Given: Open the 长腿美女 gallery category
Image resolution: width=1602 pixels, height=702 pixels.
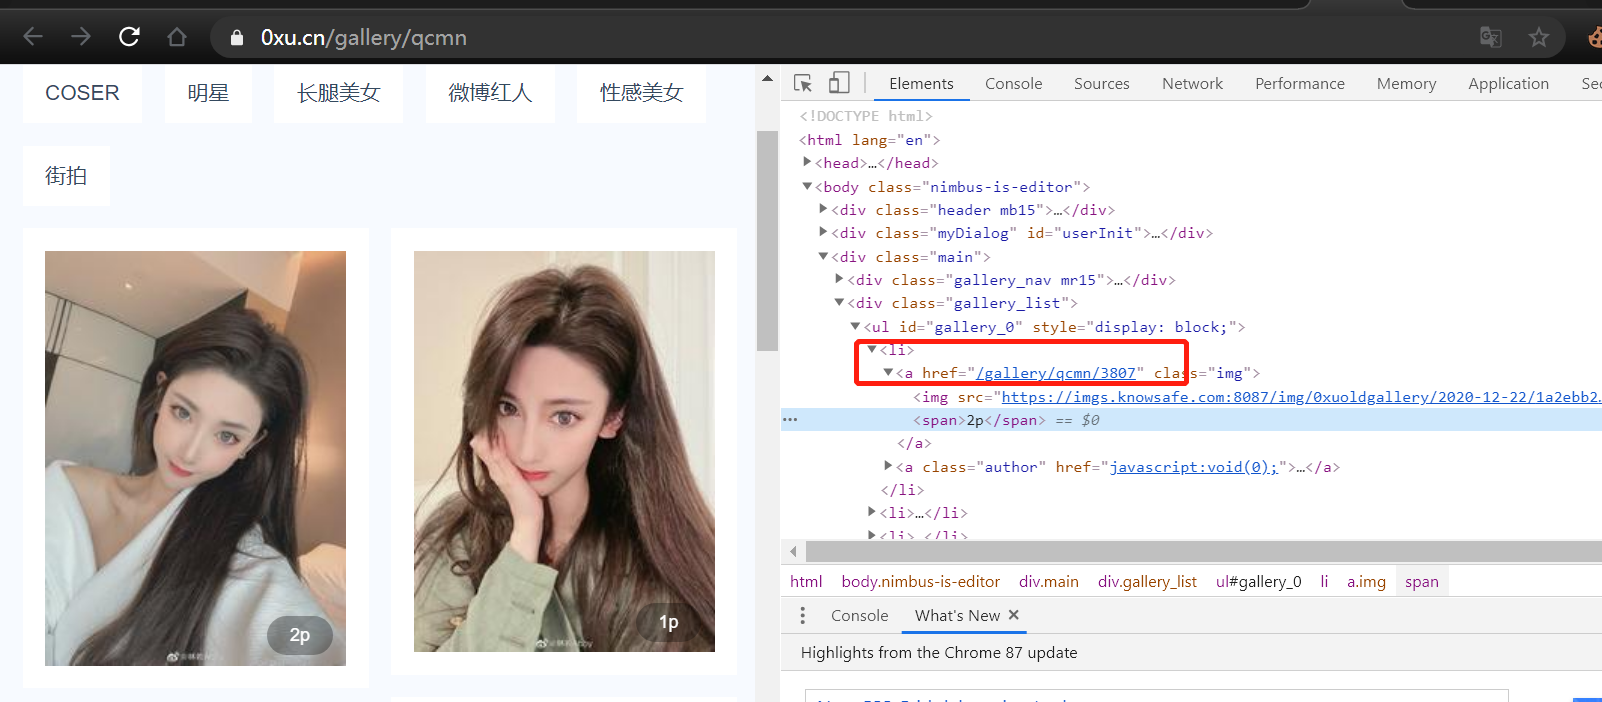Looking at the screenshot, I should (x=339, y=93).
